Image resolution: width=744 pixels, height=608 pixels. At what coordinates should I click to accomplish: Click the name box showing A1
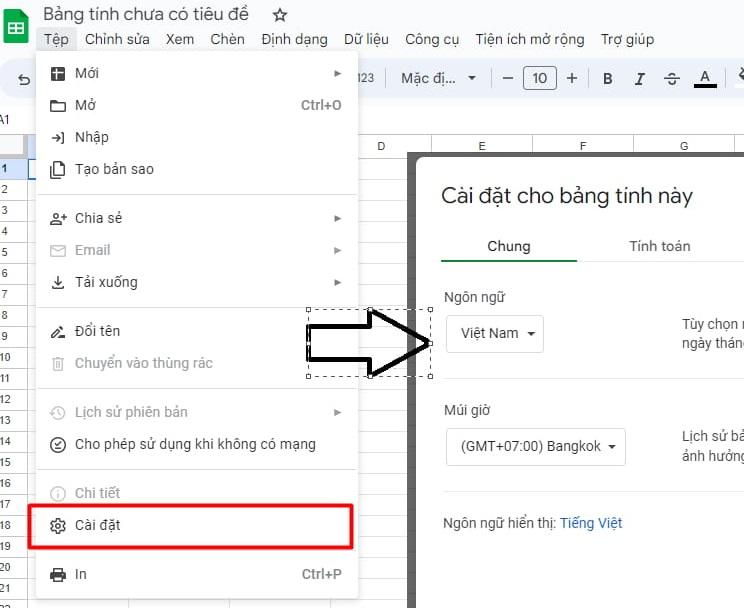point(6,120)
